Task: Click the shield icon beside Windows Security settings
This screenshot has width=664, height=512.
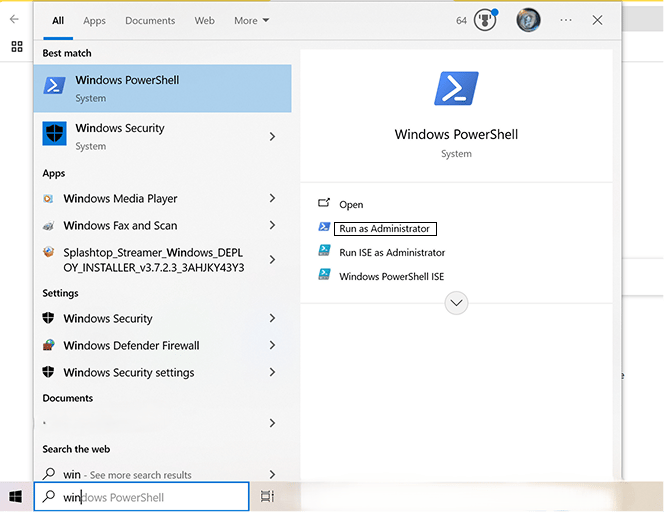Action: pyautogui.click(x=48, y=372)
